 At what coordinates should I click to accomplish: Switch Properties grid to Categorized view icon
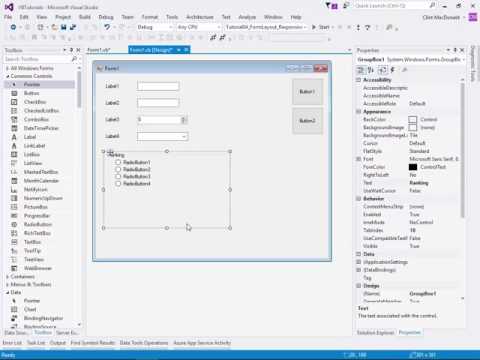pyautogui.click(x=360, y=70)
